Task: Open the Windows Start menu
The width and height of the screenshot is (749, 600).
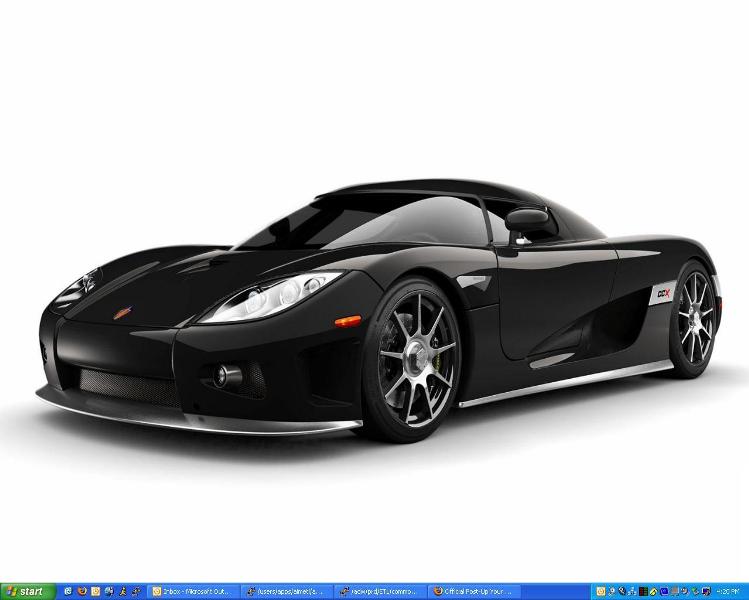Action: pyautogui.click(x=27, y=591)
